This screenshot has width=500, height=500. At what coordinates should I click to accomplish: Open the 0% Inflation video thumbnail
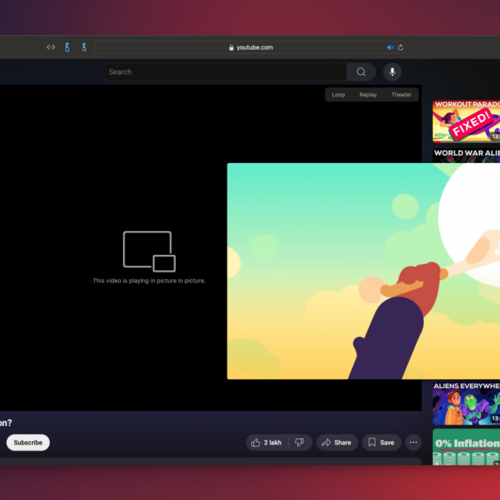[x=466, y=447]
